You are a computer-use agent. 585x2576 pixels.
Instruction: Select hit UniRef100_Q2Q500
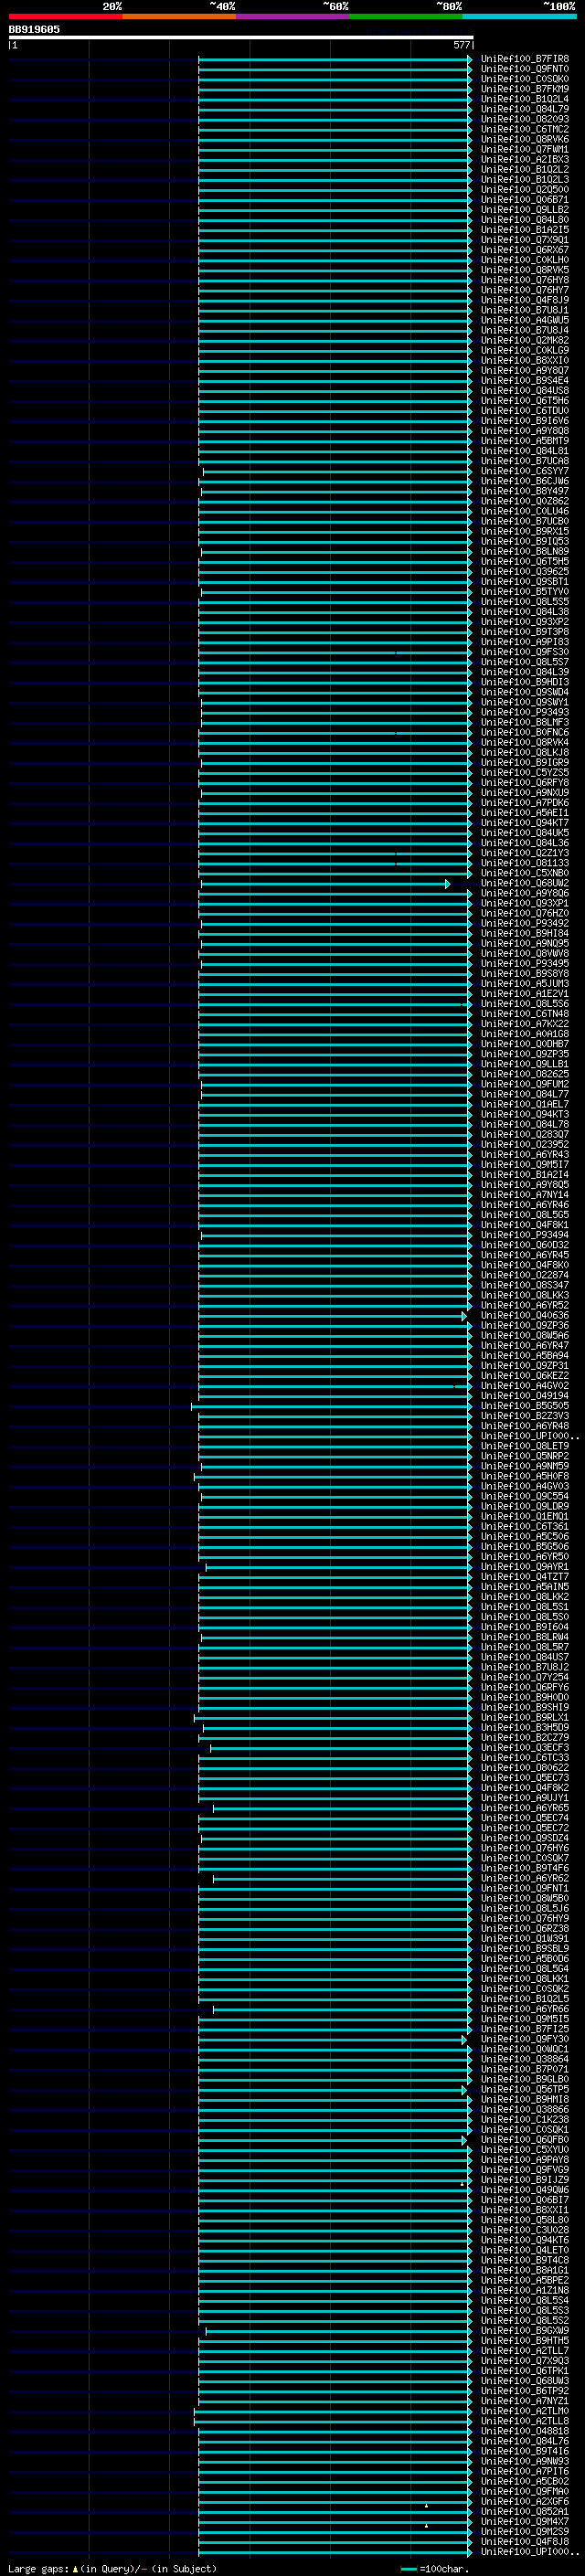click(x=525, y=190)
